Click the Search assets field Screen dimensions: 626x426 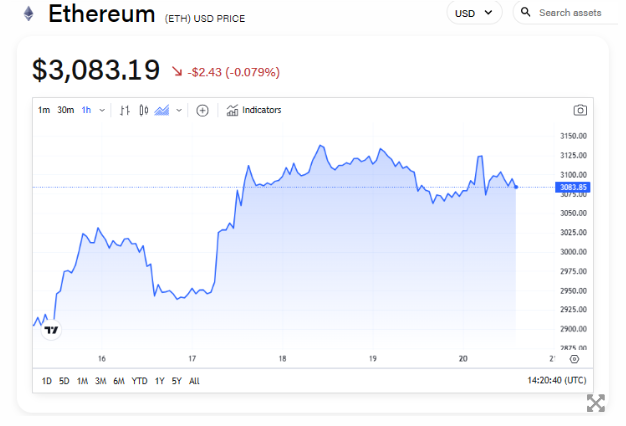point(570,13)
